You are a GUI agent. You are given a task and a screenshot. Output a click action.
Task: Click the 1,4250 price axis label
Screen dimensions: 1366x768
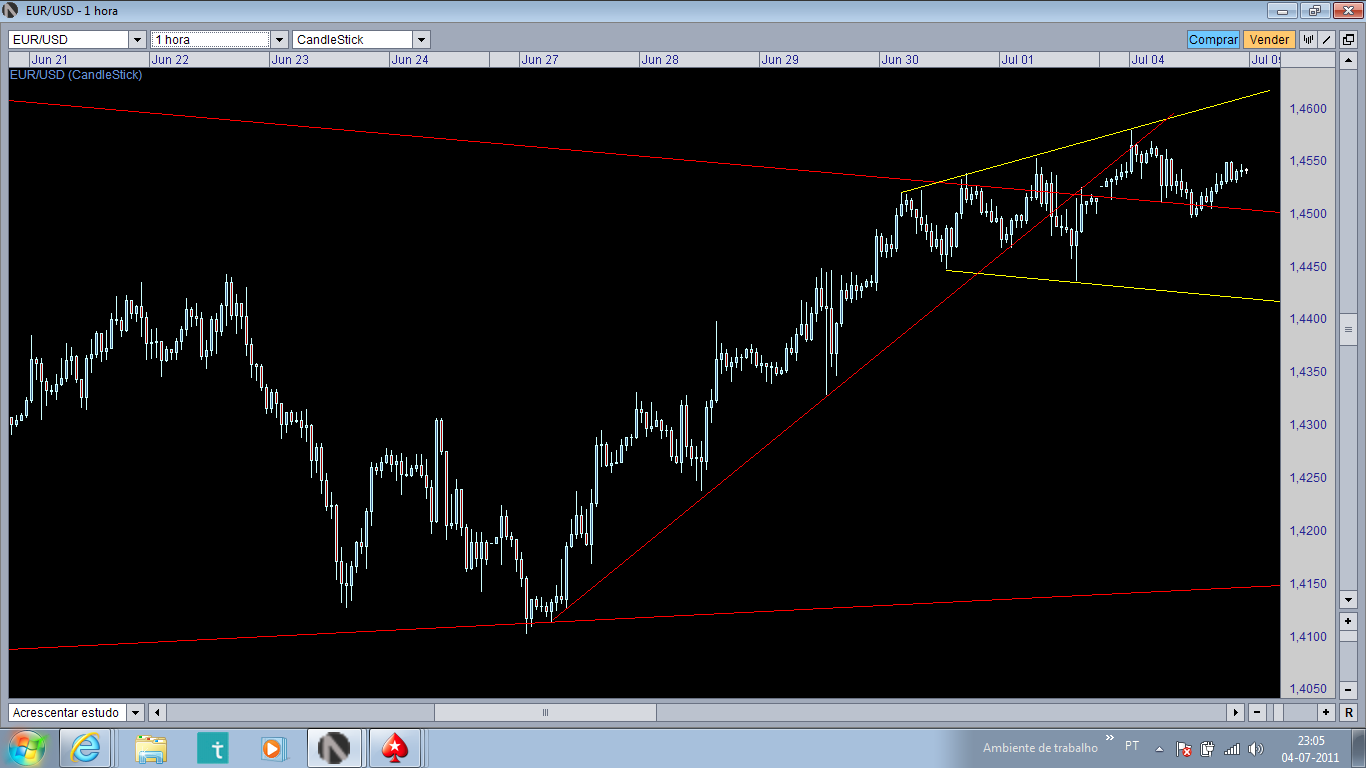click(x=1309, y=478)
